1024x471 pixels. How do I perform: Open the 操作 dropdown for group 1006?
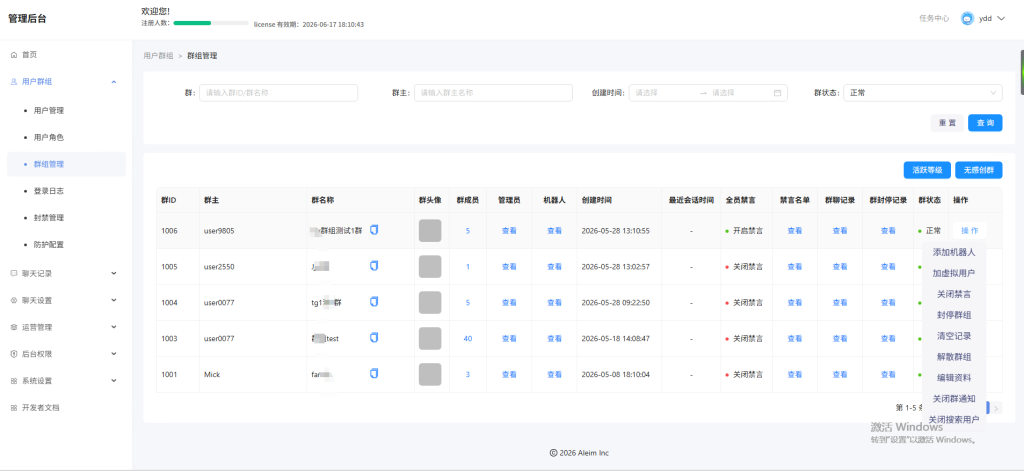[x=970, y=231]
